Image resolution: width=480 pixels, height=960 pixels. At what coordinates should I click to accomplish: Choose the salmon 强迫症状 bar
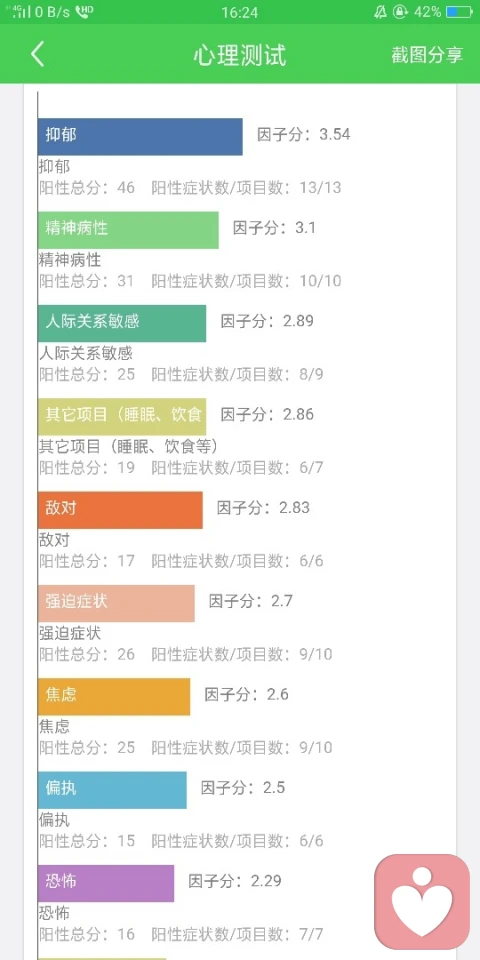click(116, 603)
